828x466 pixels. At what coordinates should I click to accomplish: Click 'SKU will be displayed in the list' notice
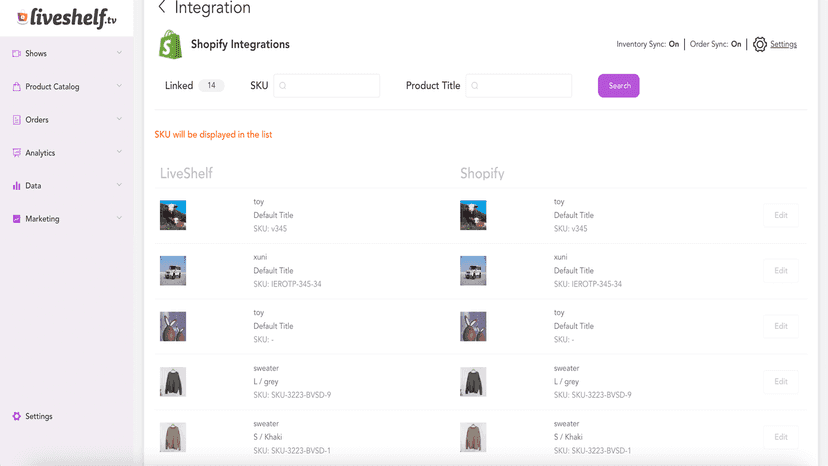(213, 135)
